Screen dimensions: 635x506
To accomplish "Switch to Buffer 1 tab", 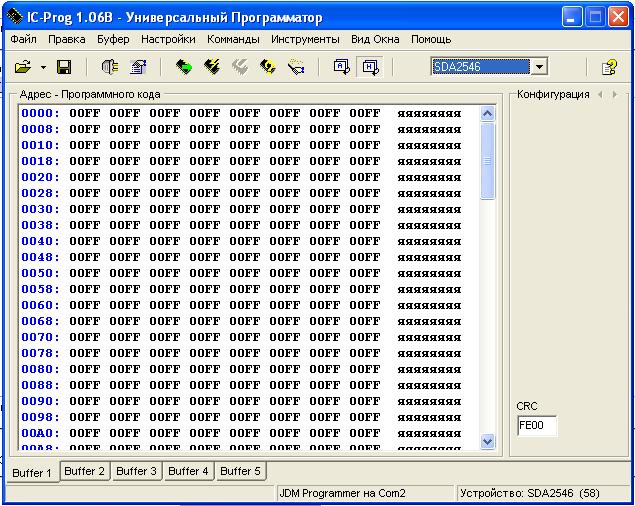I will (32, 472).
